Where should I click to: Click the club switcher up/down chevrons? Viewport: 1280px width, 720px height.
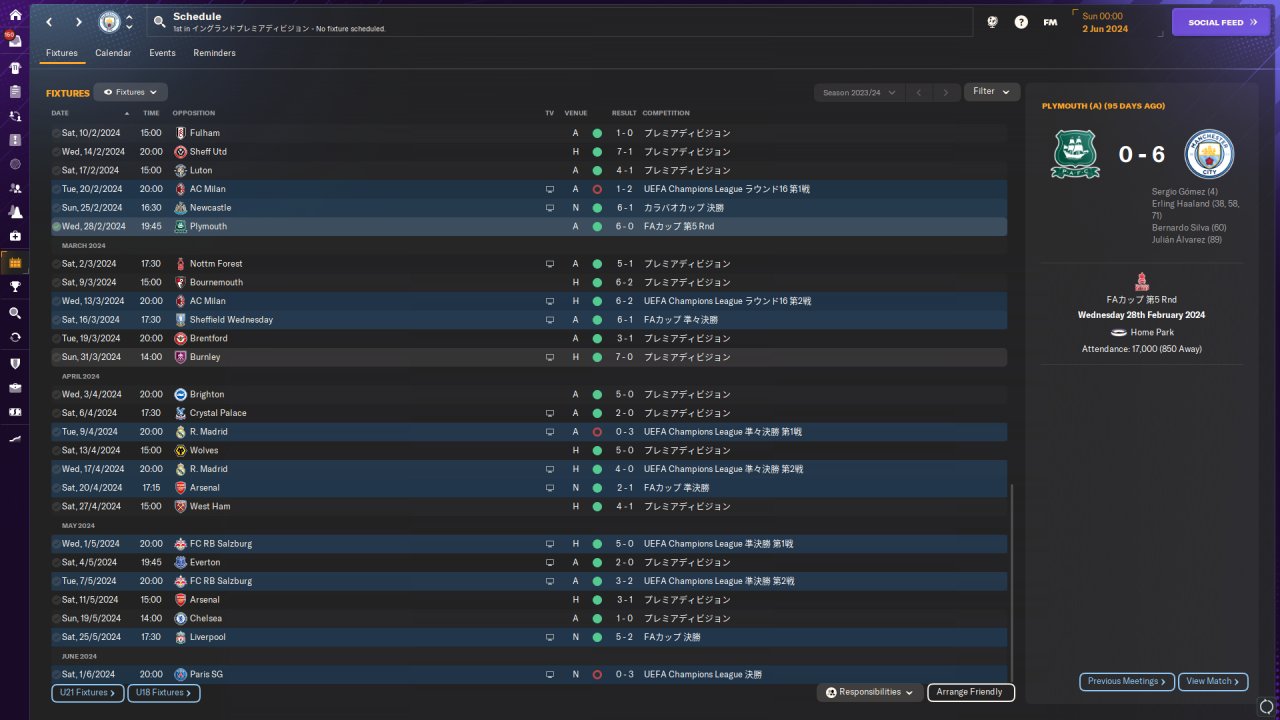129,22
